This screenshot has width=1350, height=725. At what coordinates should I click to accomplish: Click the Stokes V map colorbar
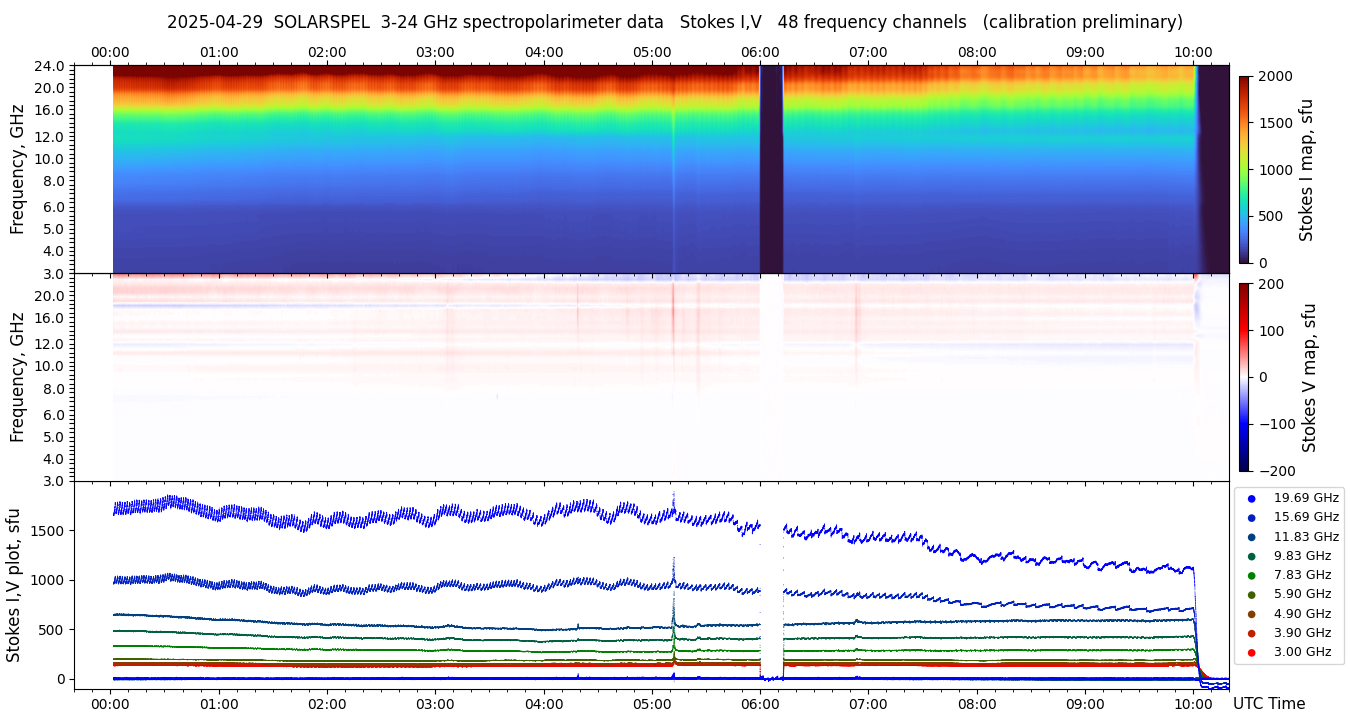coord(1244,377)
